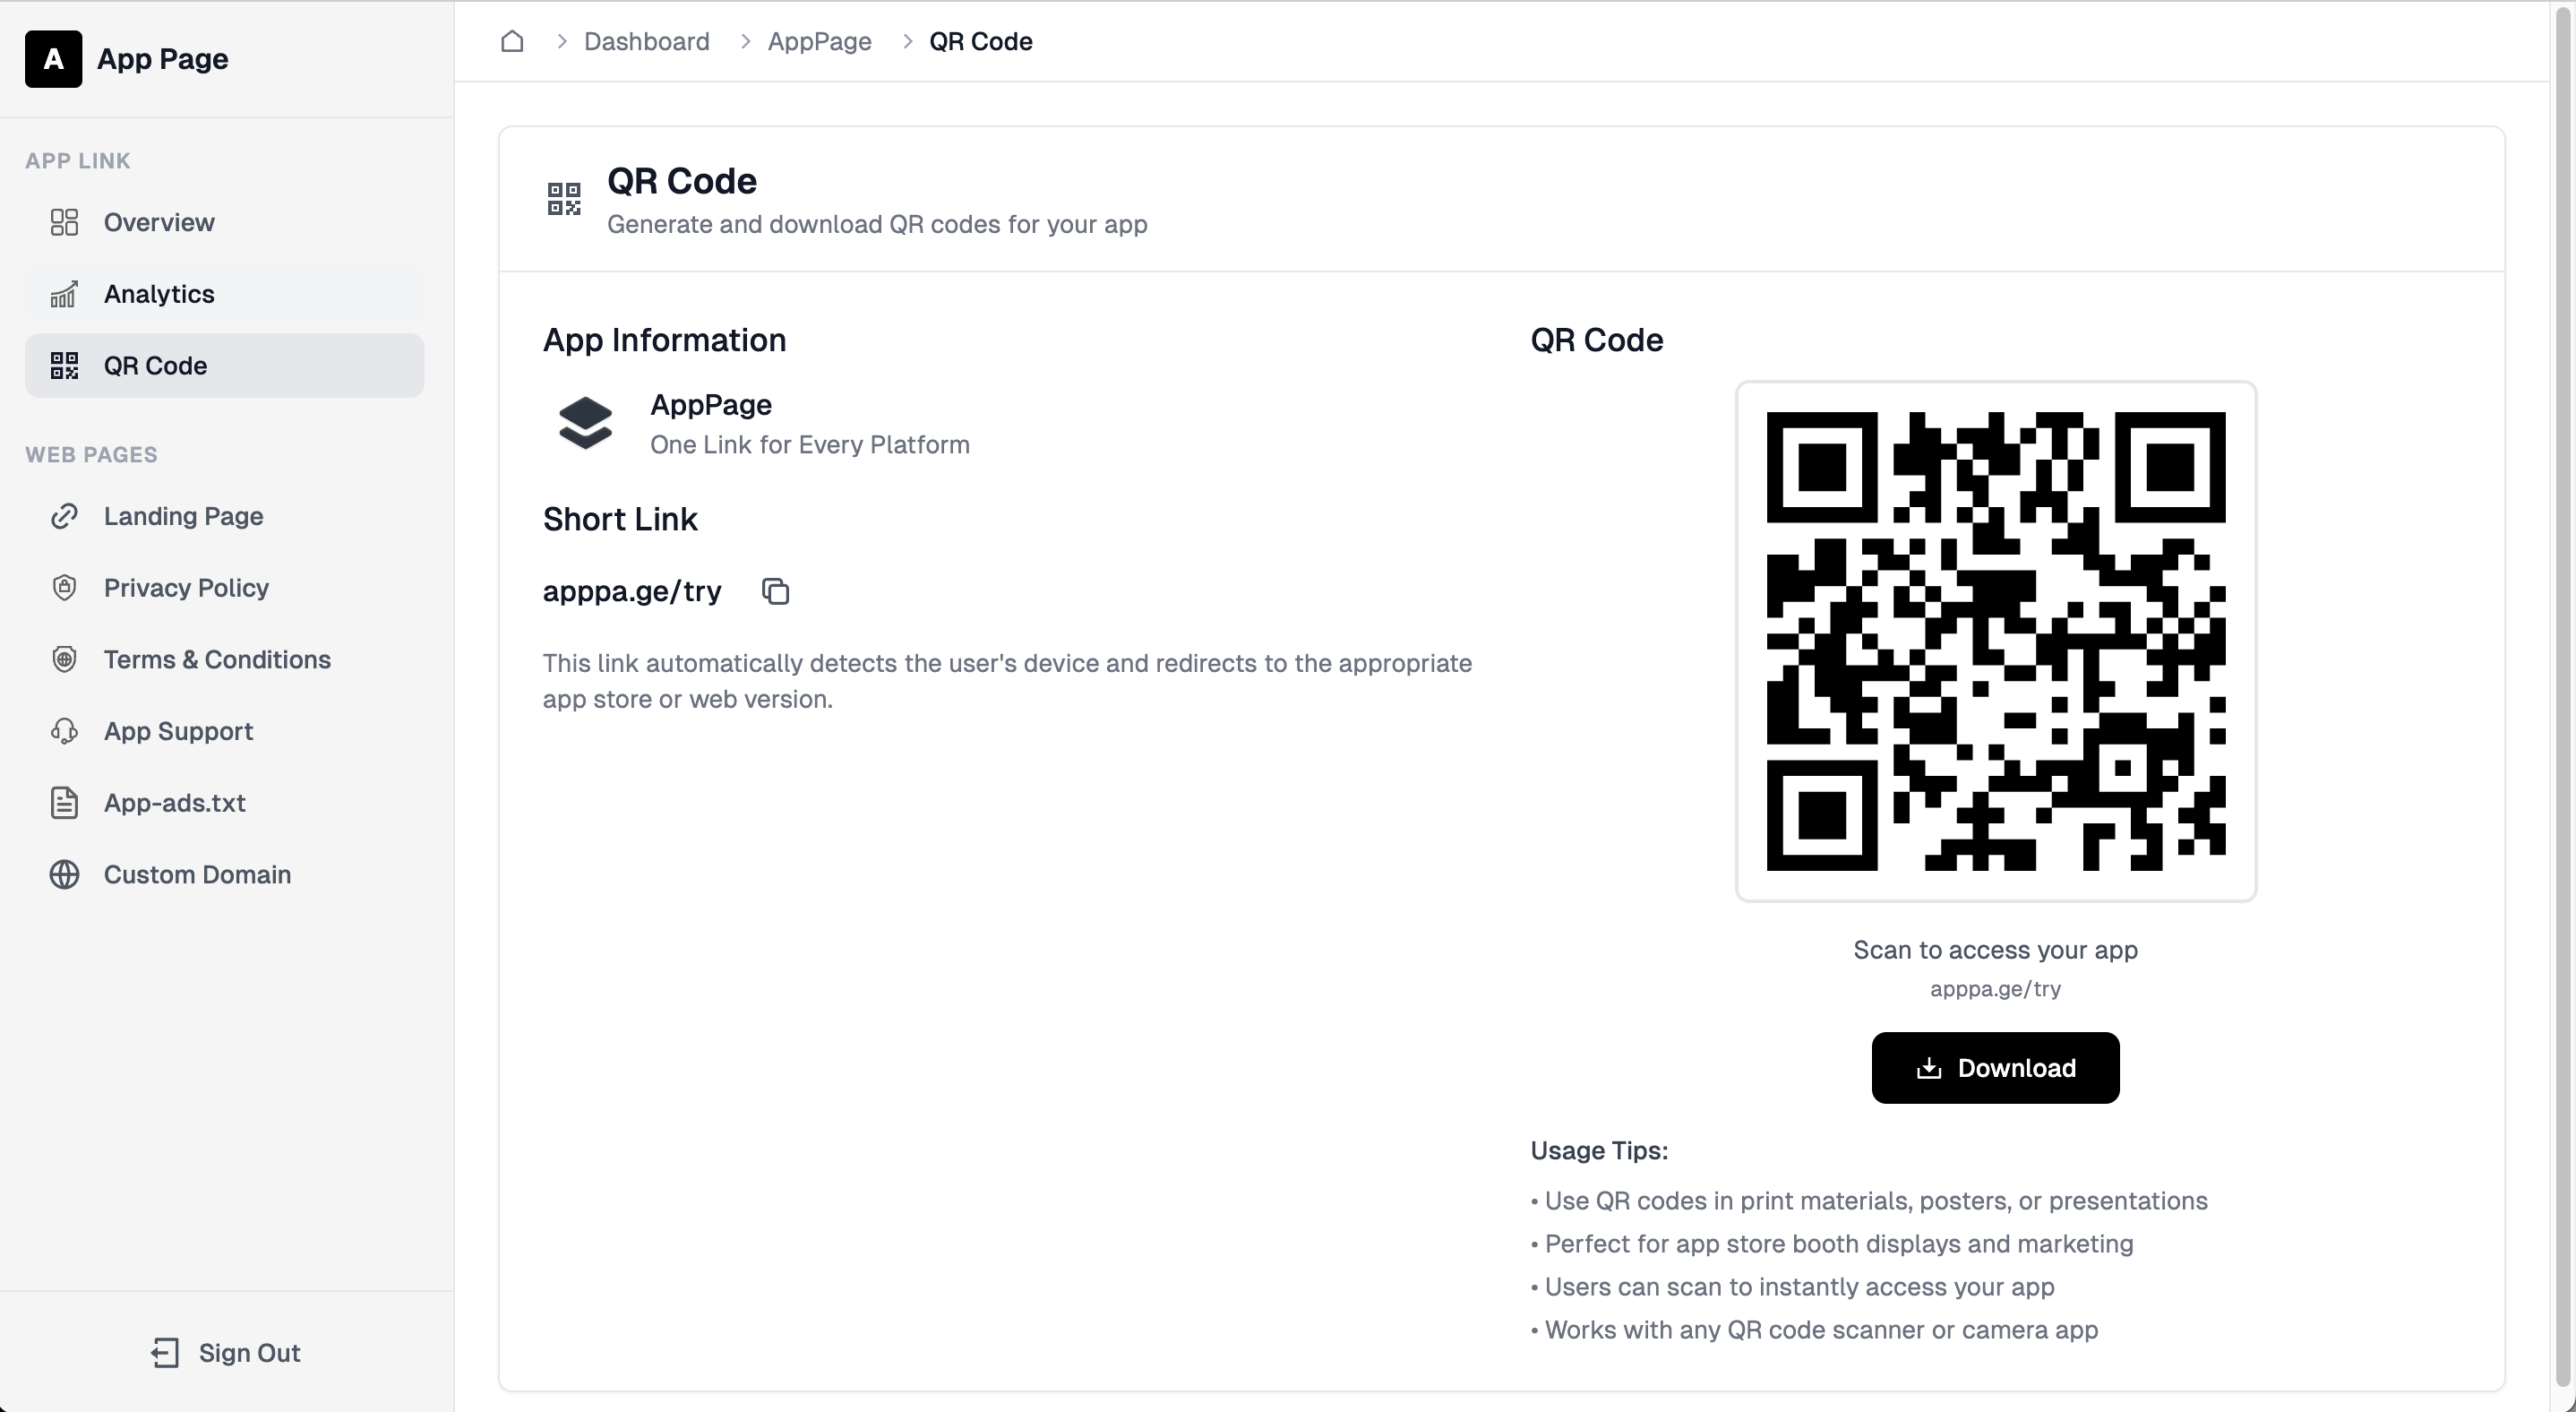Click the Privacy Policy shield icon
Image resolution: width=2576 pixels, height=1412 pixels.
64,587
